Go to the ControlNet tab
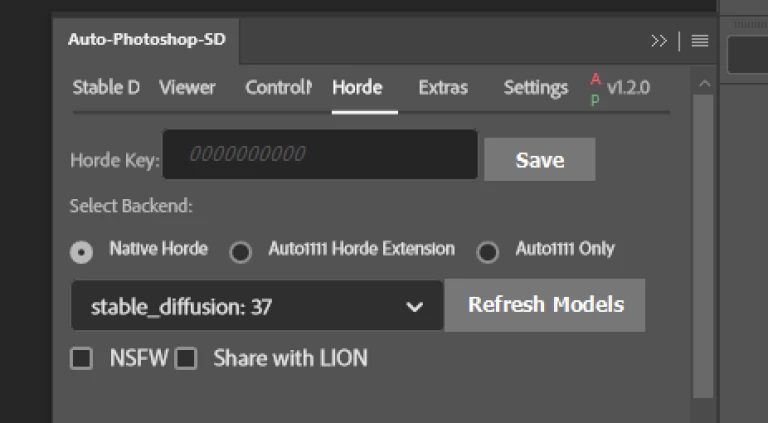 click(x=278, y=88)
